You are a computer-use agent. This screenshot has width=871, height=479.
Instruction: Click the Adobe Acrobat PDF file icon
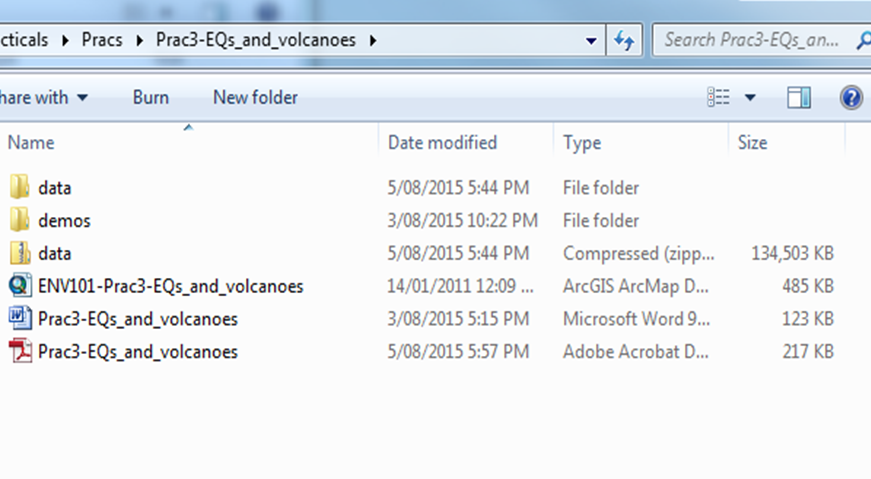click(x=20, y=352)
